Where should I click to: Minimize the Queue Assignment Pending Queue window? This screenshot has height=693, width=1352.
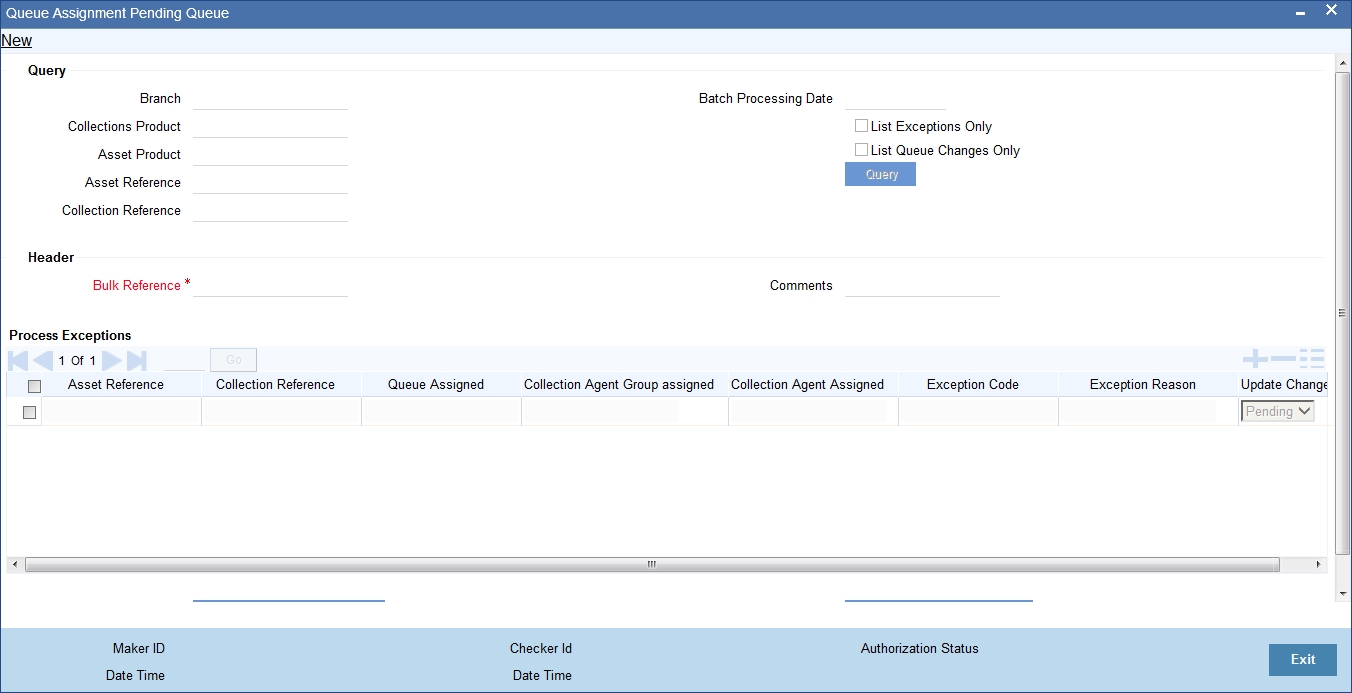coord(1300,13)
